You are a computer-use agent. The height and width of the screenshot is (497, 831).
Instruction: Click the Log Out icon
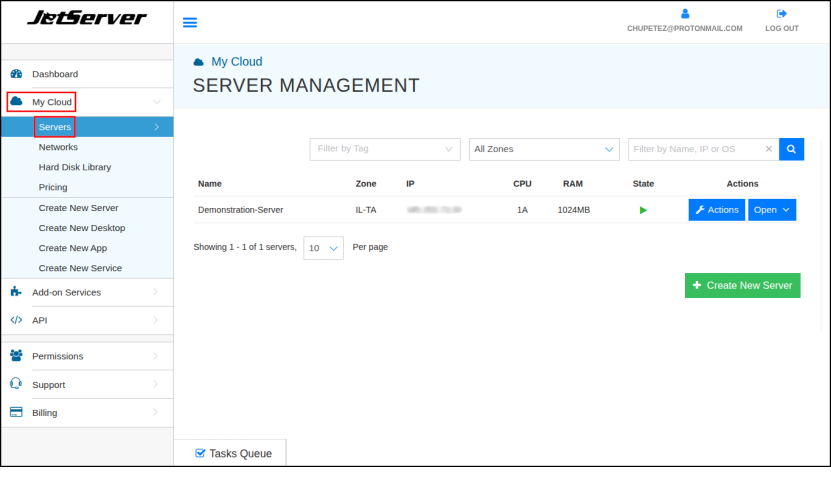click(x=781, y=14)
